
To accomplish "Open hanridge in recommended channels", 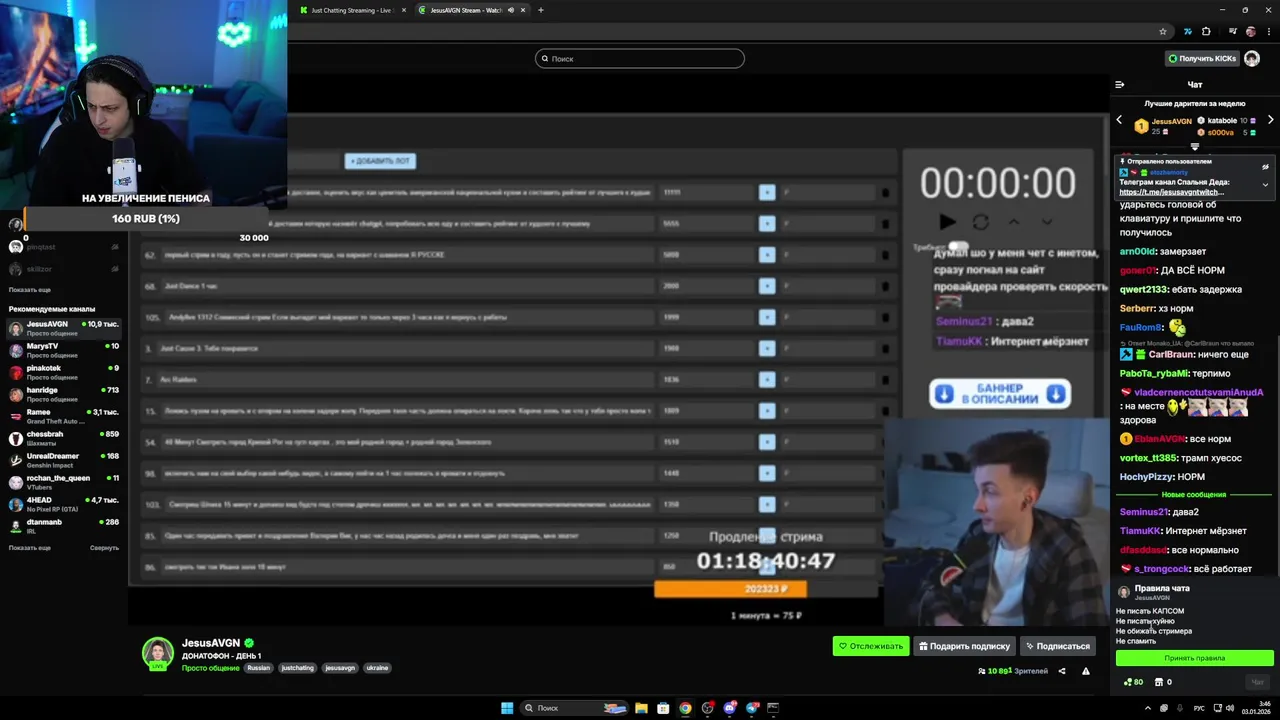I will pos(64,394).
